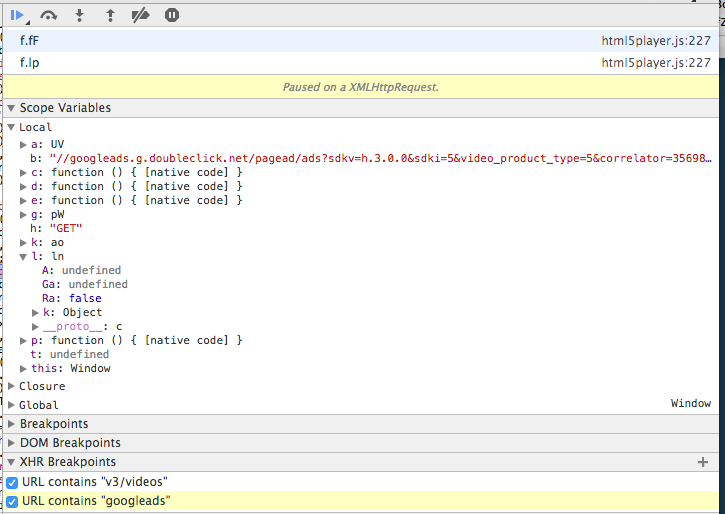Expand variable e function

[x=23, y=201]
